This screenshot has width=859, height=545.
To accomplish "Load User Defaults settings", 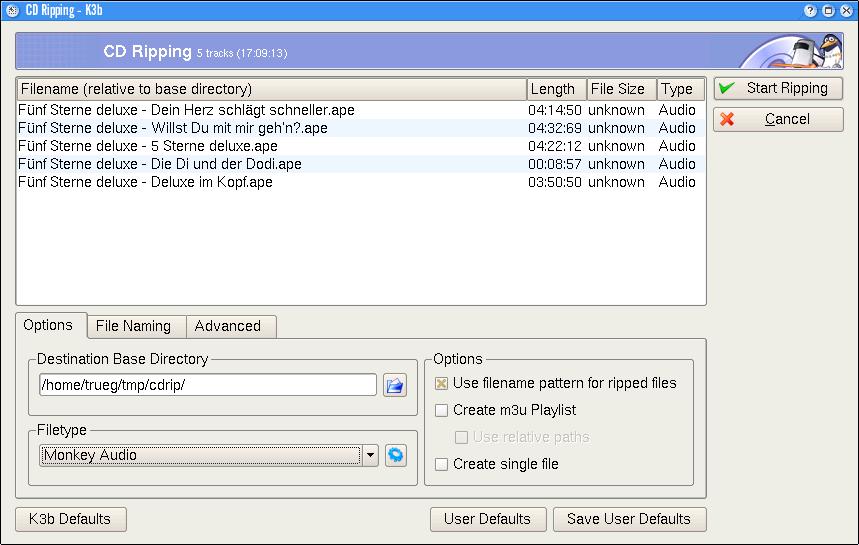I will coord(488,519).
